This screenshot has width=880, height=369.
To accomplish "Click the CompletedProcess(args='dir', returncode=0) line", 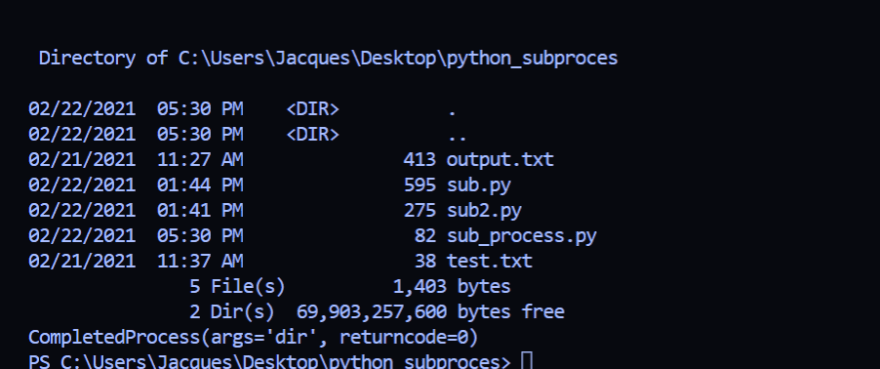I will (253, 338).
